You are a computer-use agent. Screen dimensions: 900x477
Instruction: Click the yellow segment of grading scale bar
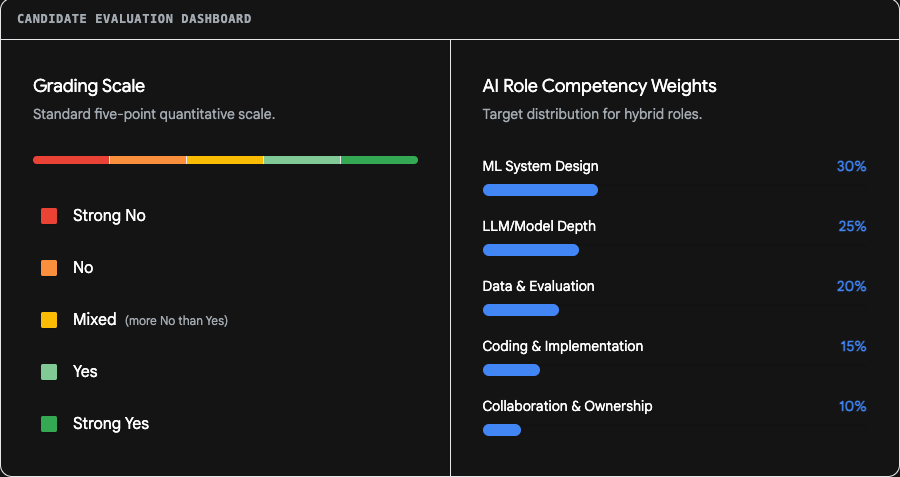(225, 160)
